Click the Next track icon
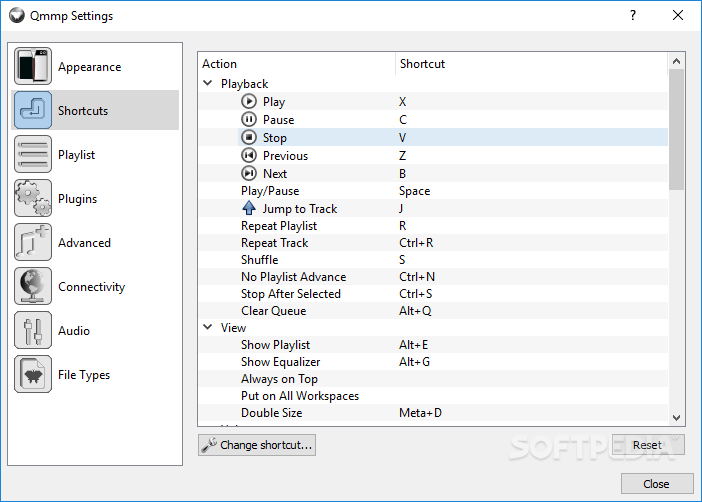Screen dimensions: 702x502 [249, 173]
